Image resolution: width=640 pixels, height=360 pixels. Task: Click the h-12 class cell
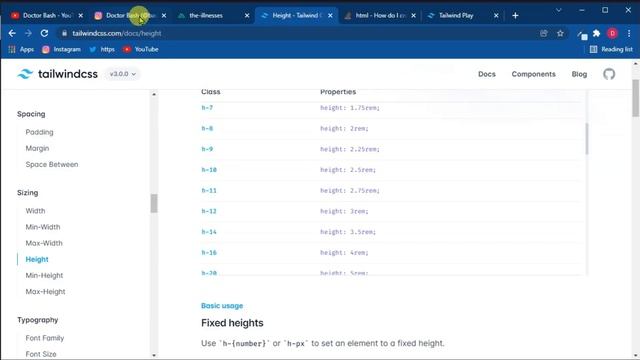click(209, 211)
